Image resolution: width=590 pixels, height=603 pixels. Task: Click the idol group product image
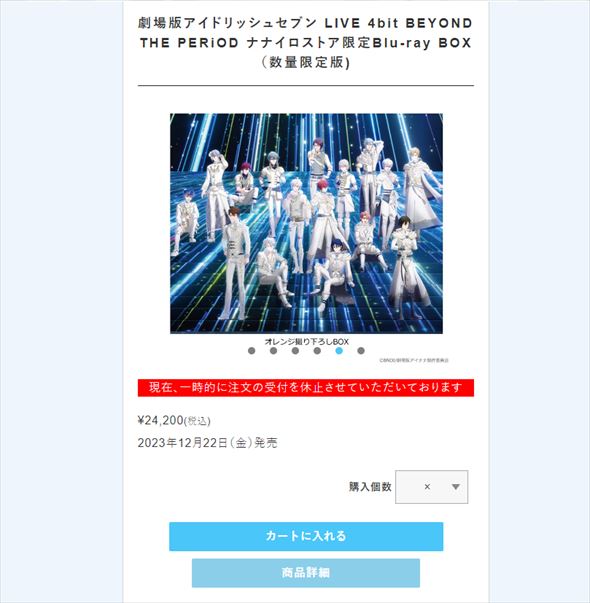tap(306, 223)
